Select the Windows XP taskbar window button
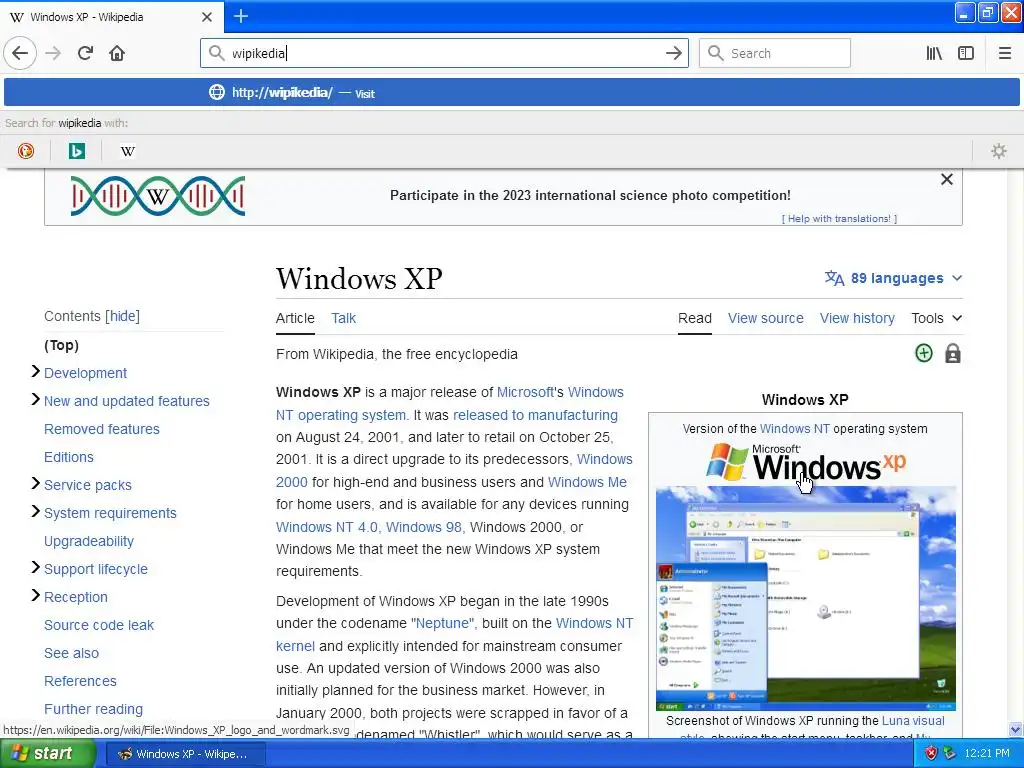 click(185, 754)
